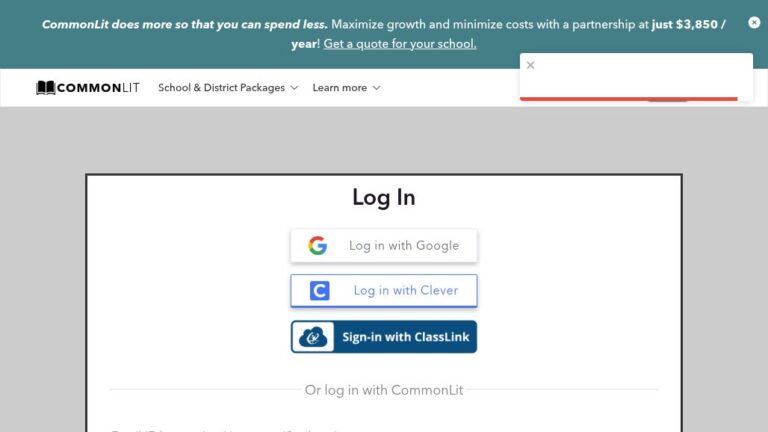Click the Clever C logo icon

[x=319, y=290]
